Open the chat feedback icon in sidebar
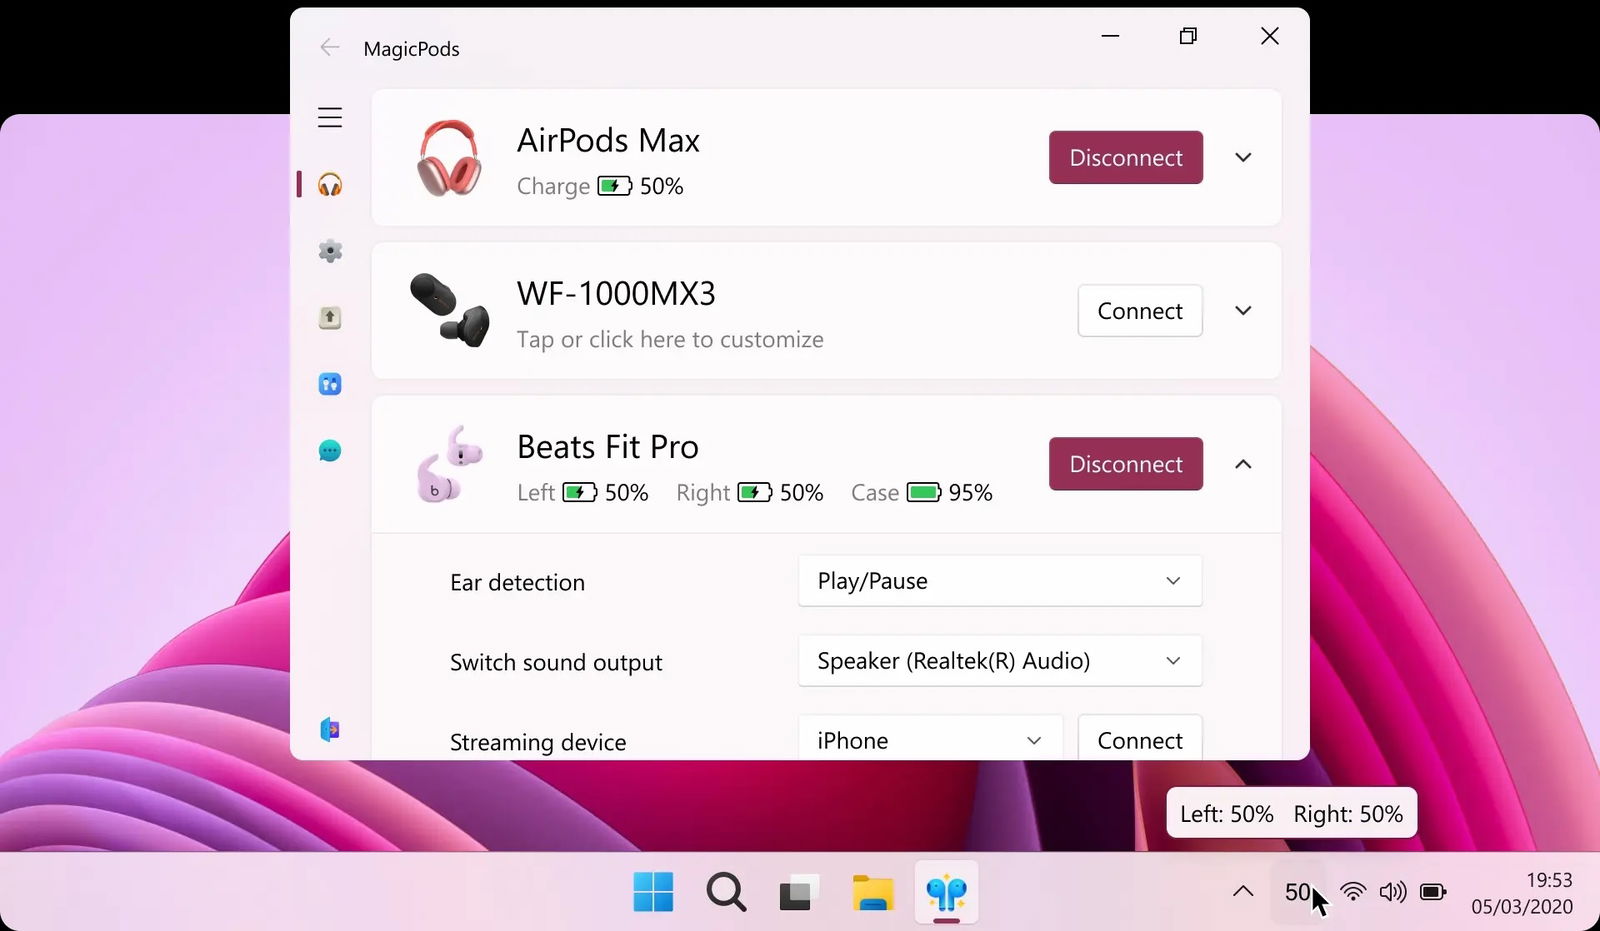 click(330, 450)
